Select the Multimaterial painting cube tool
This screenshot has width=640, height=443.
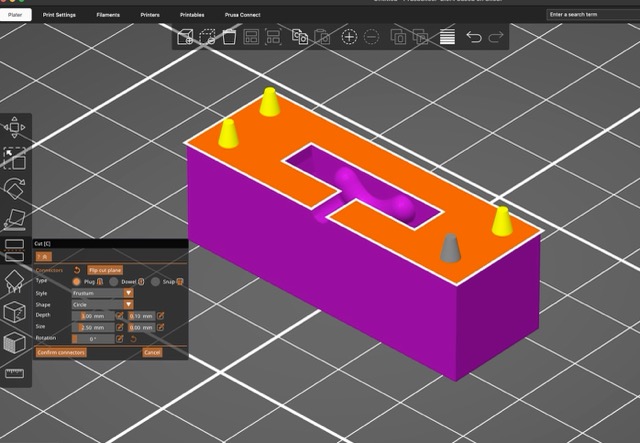(14, 343)
